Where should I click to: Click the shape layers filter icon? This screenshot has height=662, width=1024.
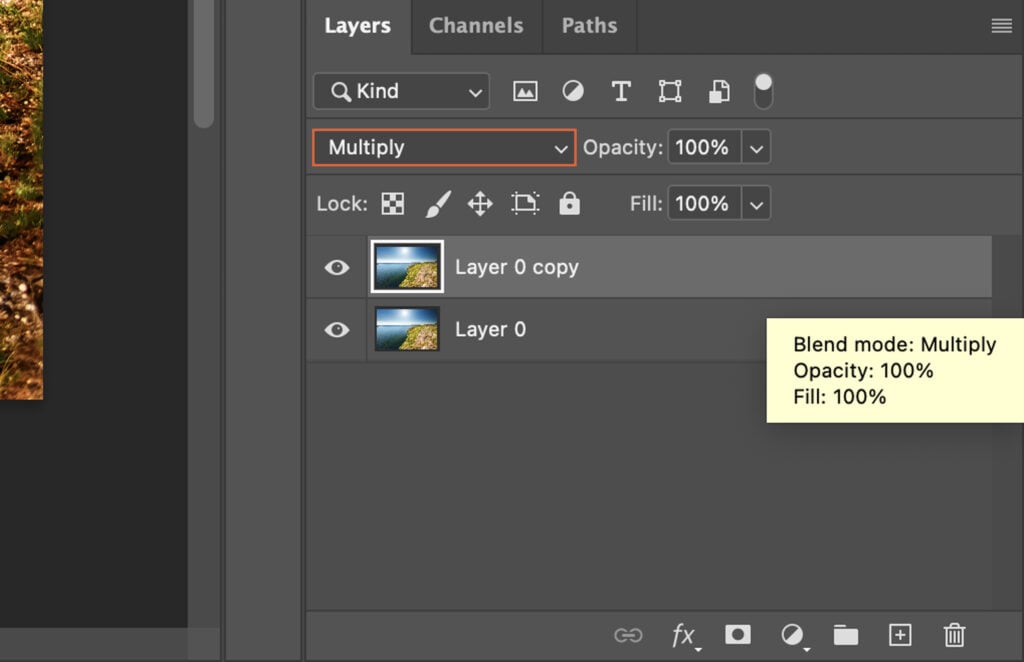[669, 90]
